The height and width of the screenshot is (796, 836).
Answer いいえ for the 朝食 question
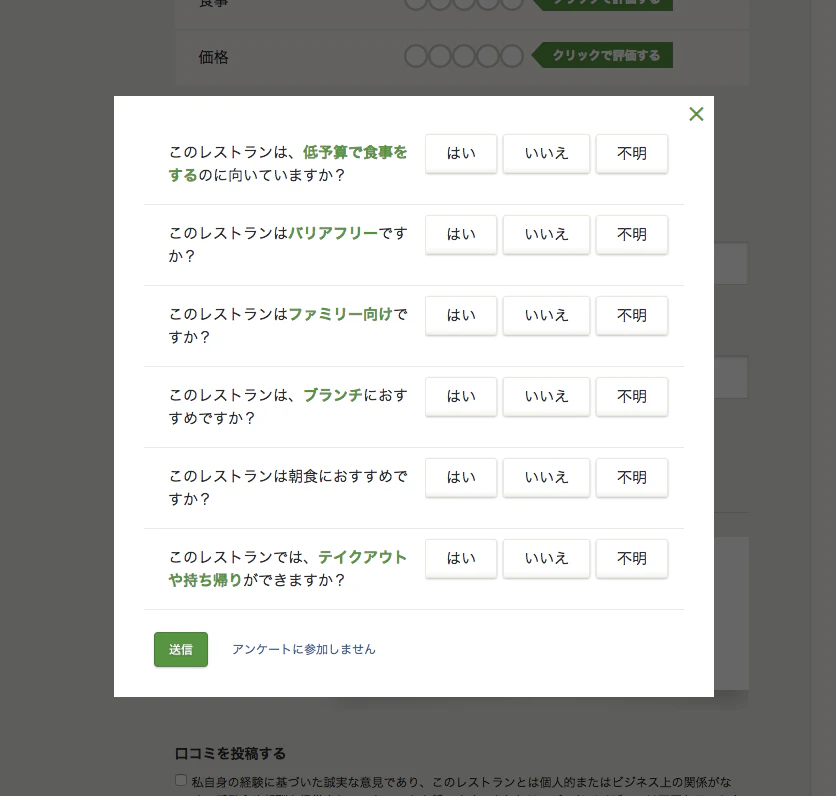(x=546, y=478)
